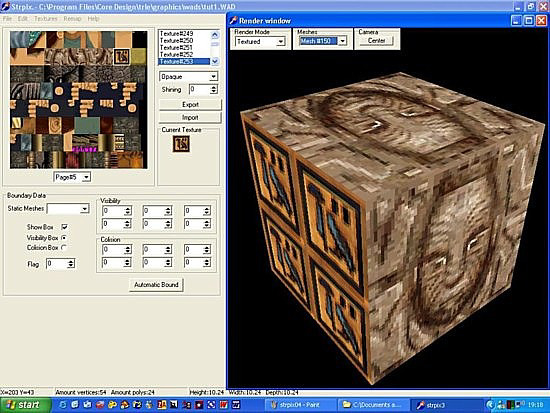Screen dimensions: 550x413
Task: Click the Camera Center button
Action: pos(376,41)
